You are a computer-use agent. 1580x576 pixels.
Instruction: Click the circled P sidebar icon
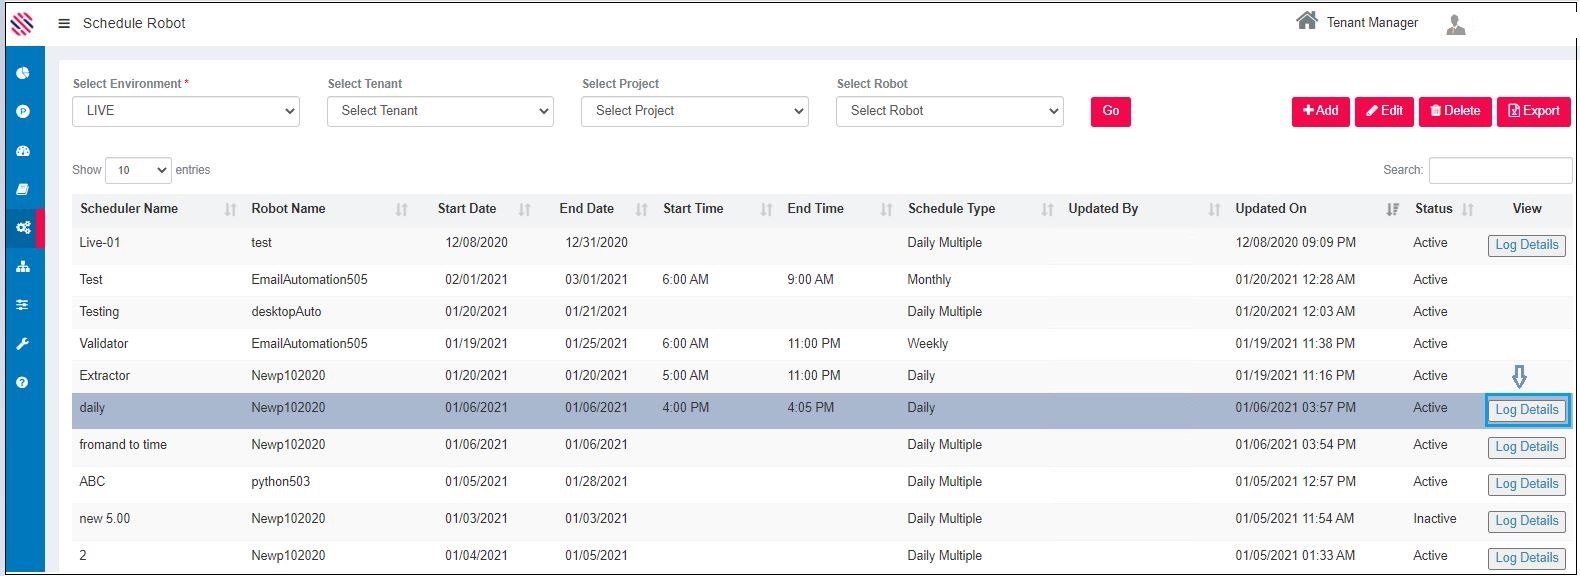[23, 112]
